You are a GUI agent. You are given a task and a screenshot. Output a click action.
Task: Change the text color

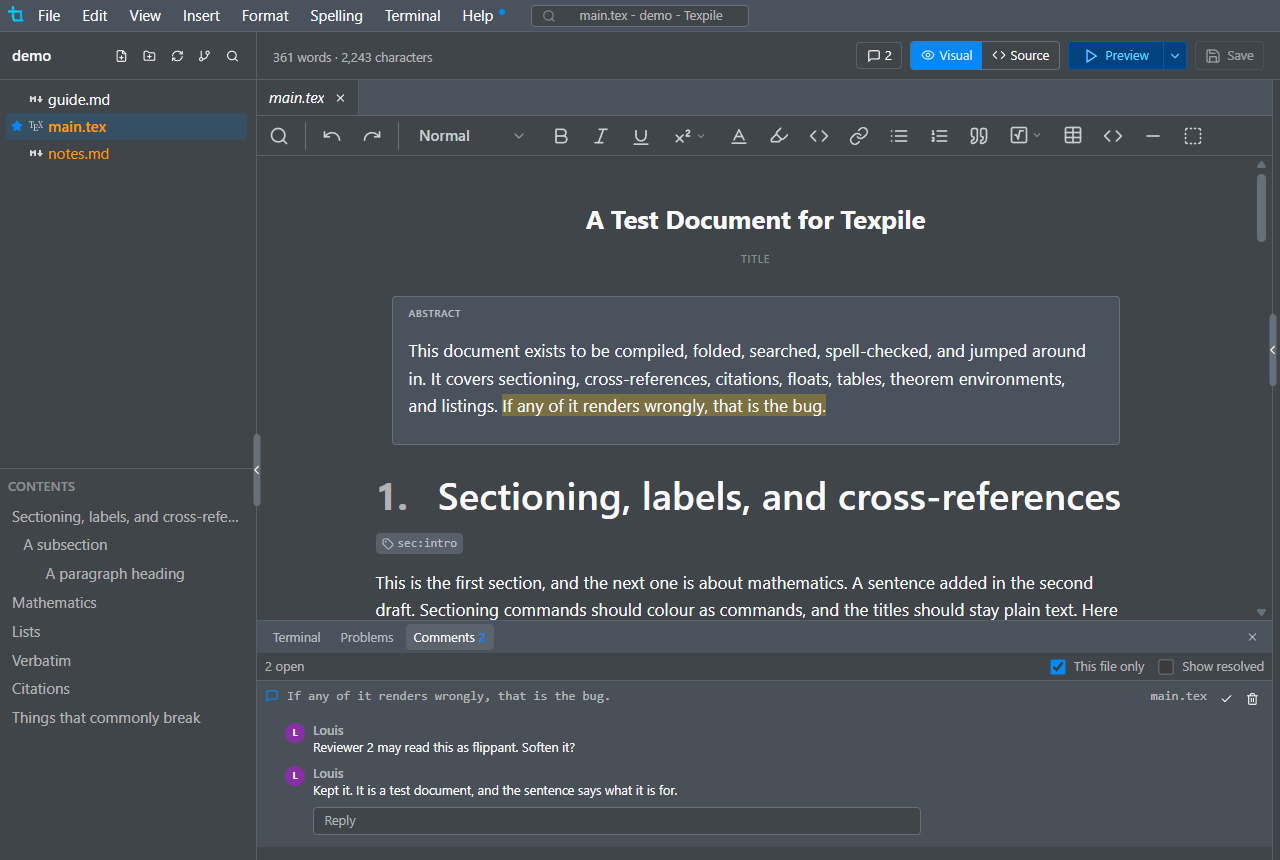[x=739, y=136]
